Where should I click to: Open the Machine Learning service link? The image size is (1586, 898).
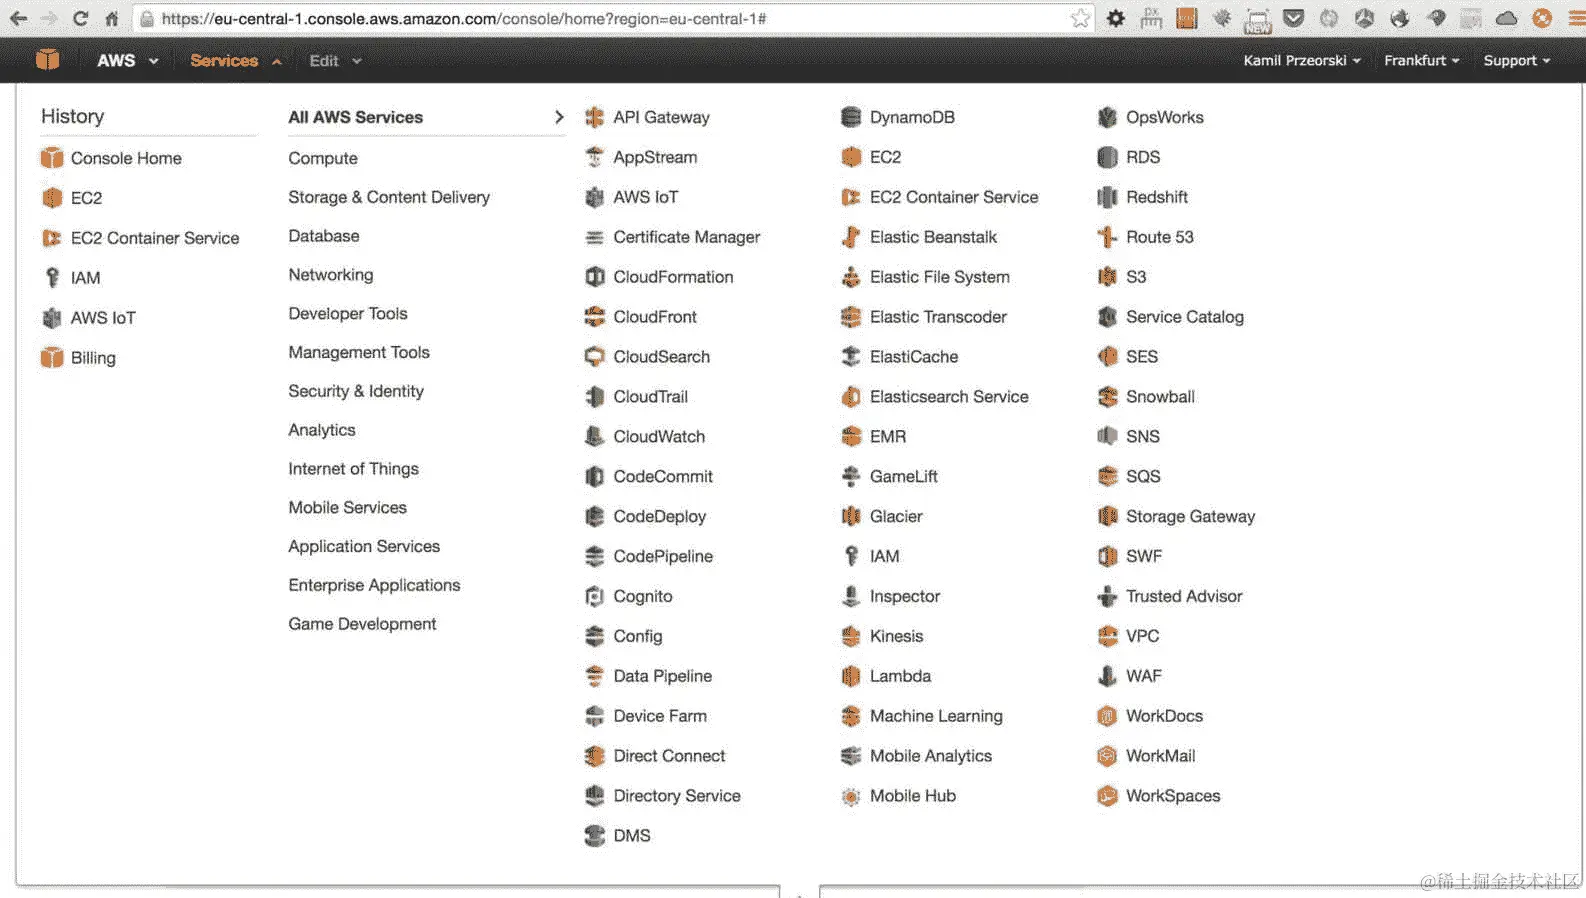click(922, 716)
